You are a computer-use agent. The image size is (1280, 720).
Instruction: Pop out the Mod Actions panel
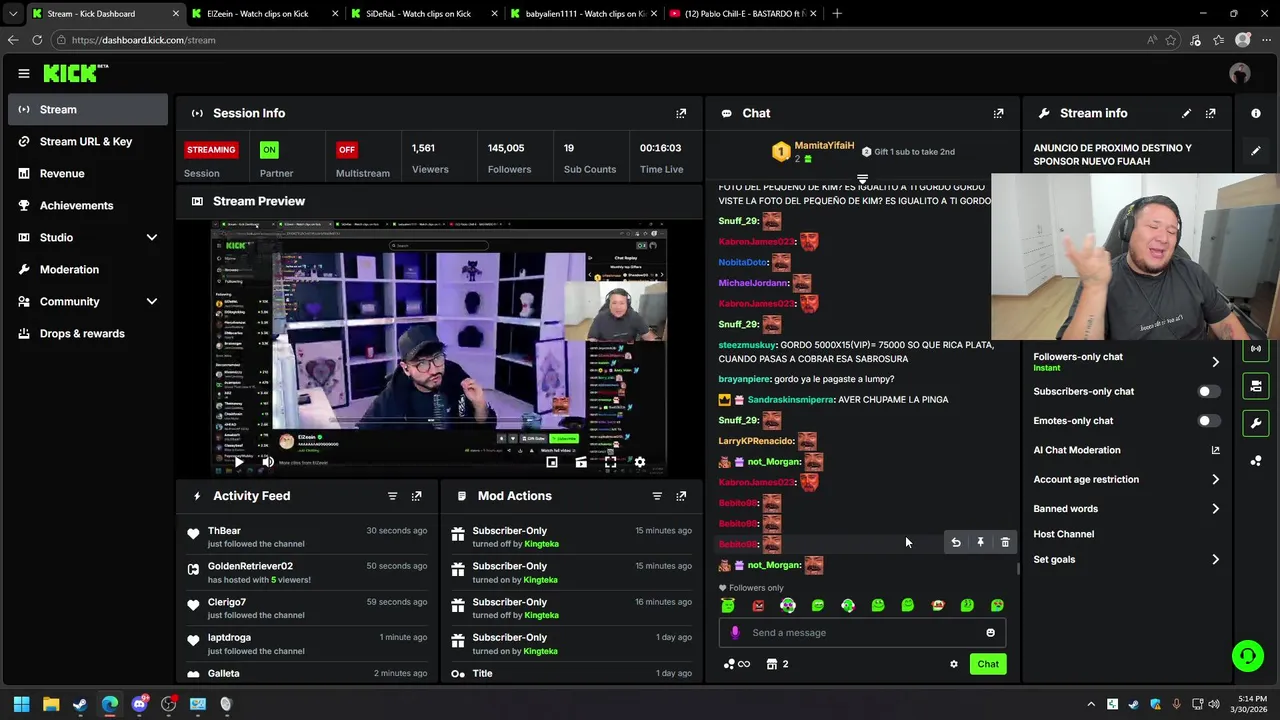tap(681, 496)
